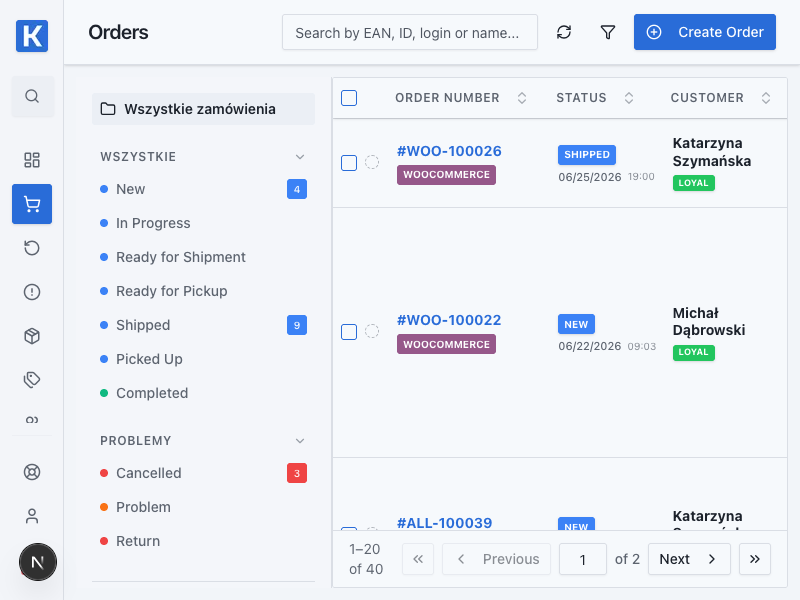800x600 pixels.
Task: Collapse the PROBLEMY section
Action: point(300,441)
